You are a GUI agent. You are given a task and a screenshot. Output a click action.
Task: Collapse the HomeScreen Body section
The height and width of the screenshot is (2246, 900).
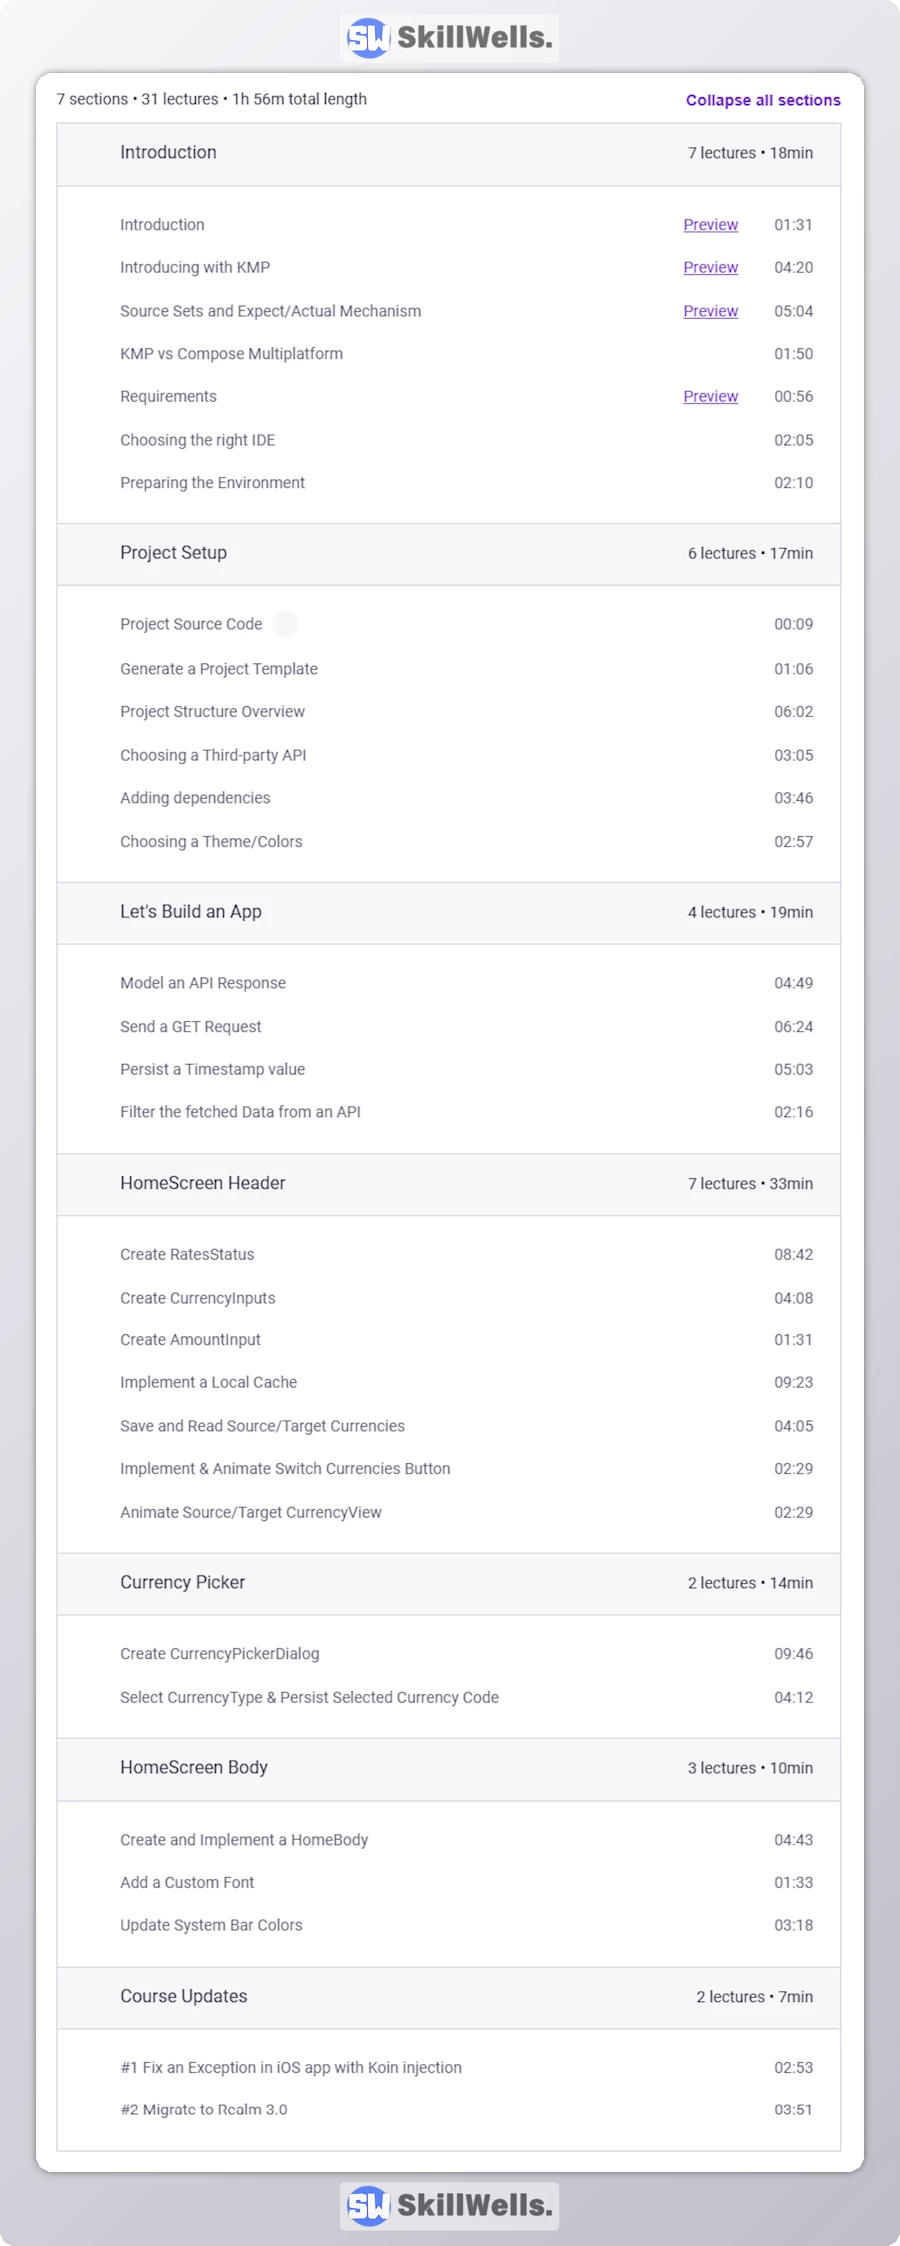tap(449, 1768)
